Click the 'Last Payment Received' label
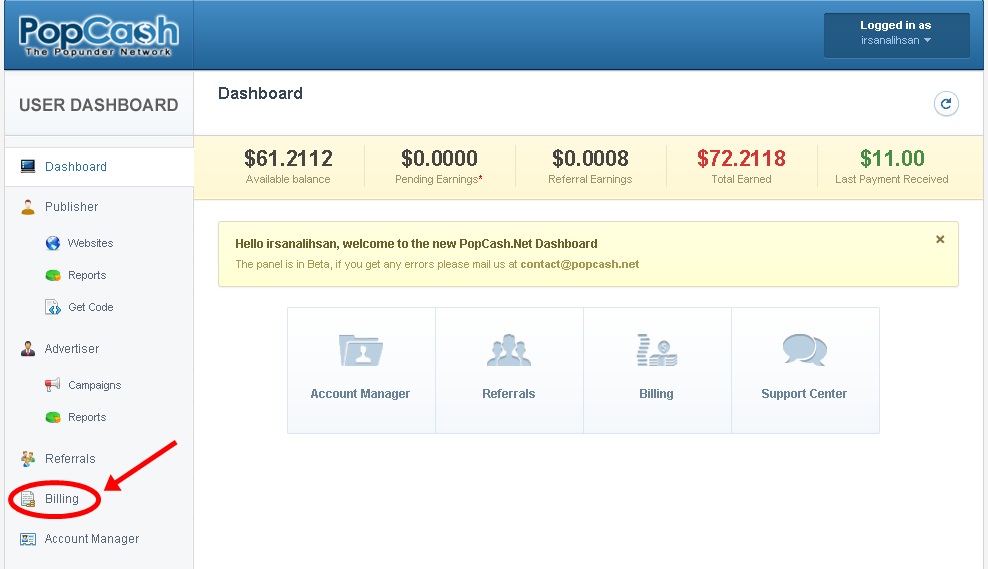 click(892, 180)
